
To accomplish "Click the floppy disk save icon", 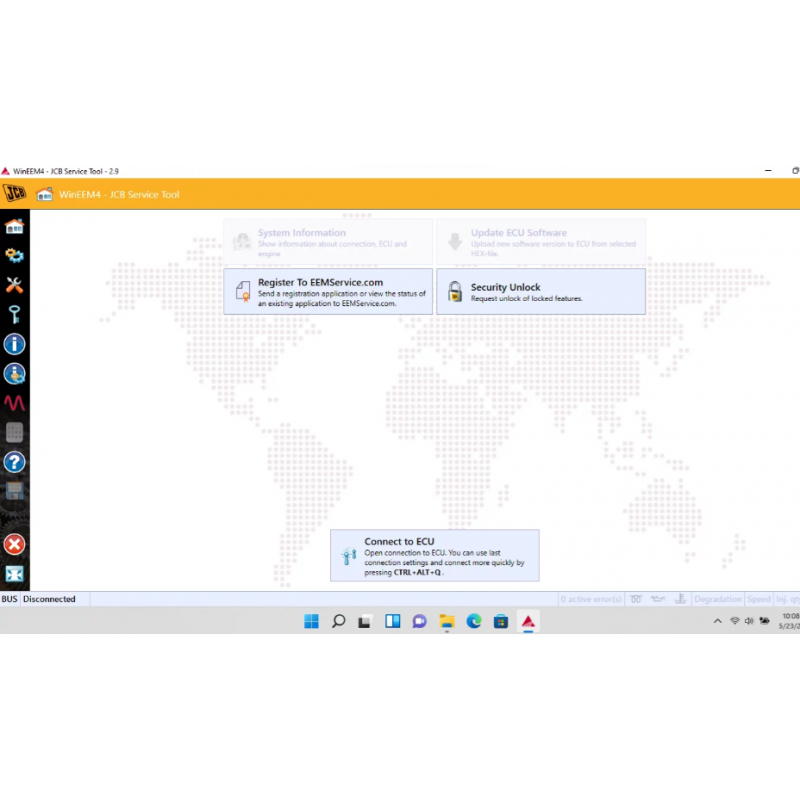I will point(14,491).
